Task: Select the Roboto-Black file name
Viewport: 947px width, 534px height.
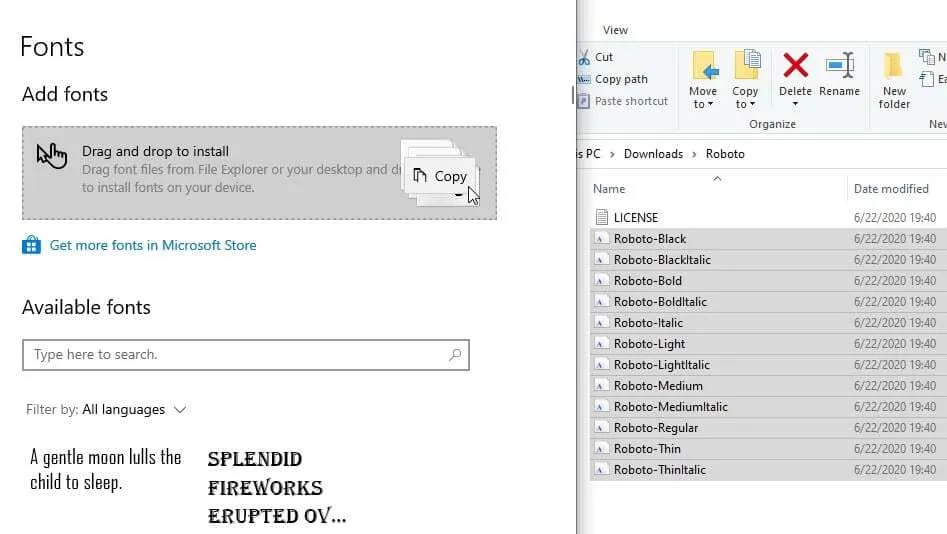Action: point(650,239)
